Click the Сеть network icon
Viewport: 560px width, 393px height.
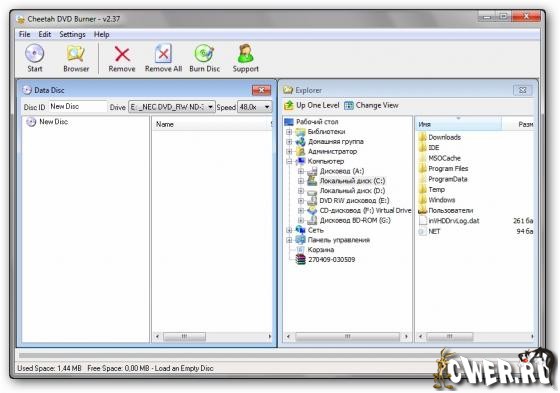300,230
